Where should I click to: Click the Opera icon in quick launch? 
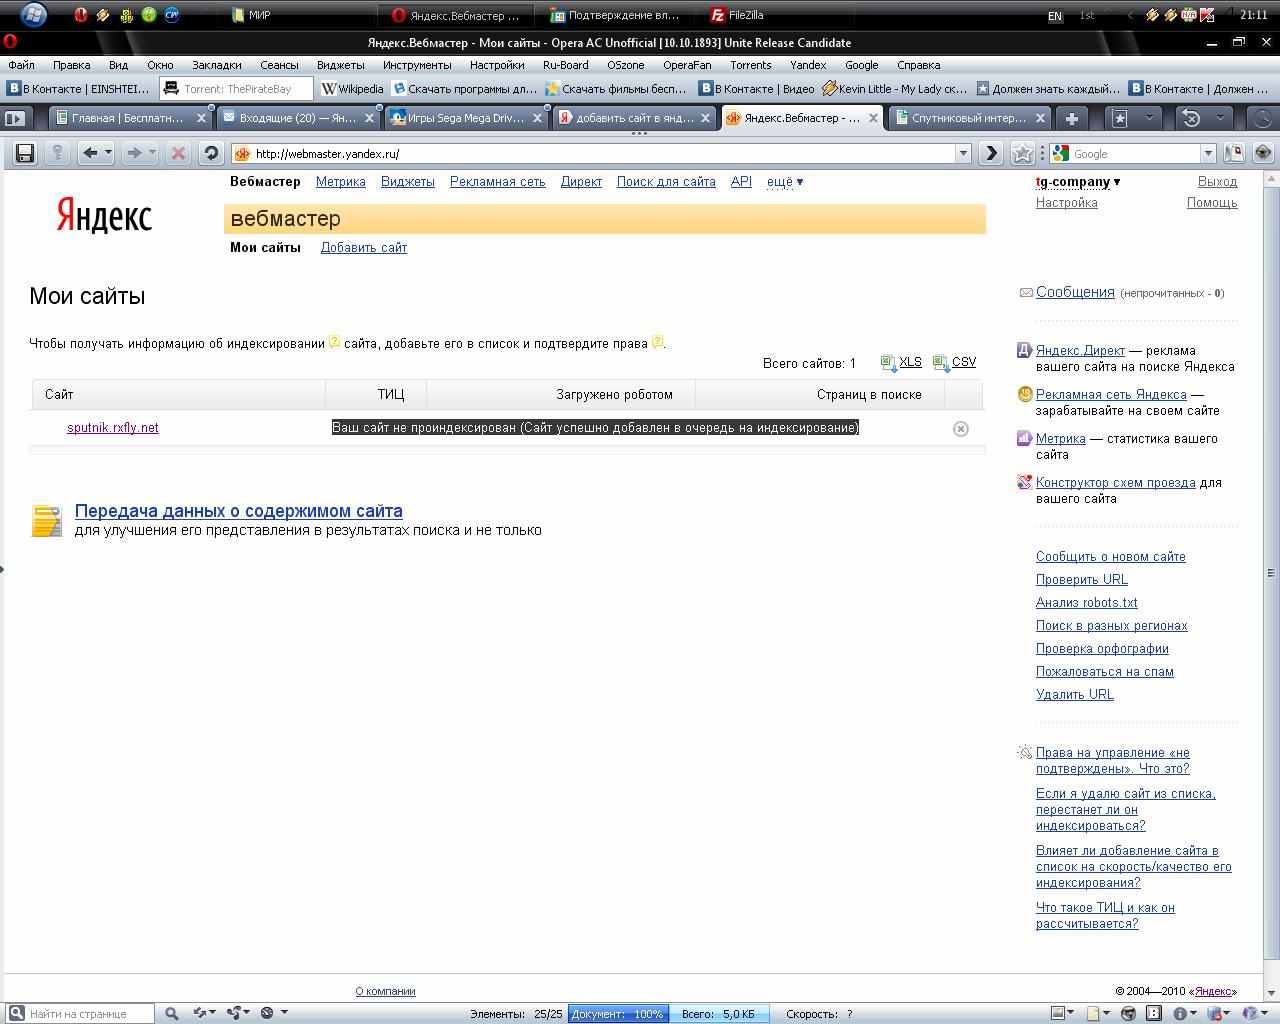pyautogui.click(x=81, y=15)
